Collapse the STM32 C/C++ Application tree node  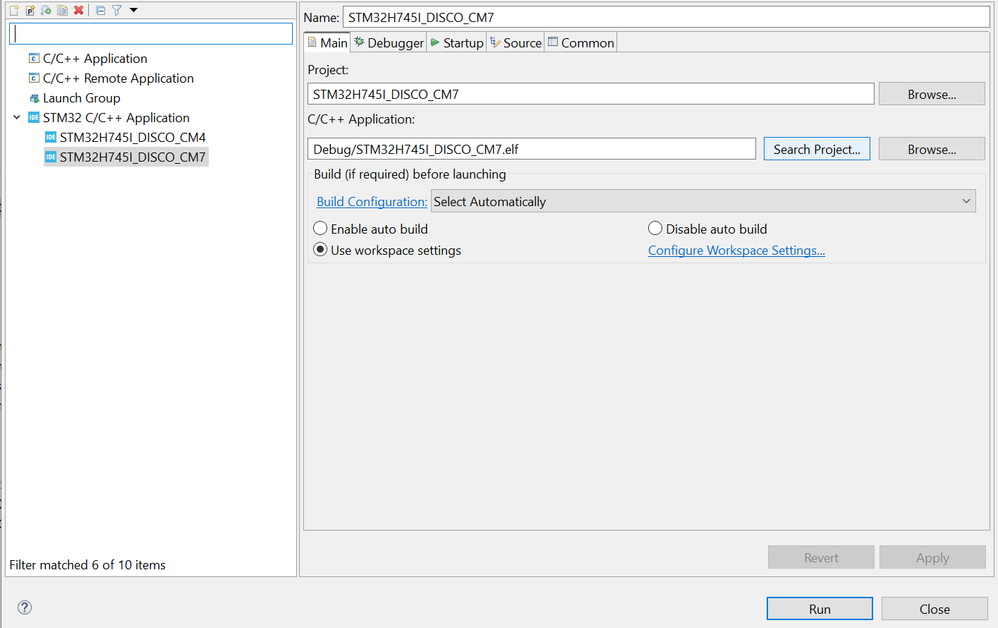pyautogui.click(x=17, y=118)
